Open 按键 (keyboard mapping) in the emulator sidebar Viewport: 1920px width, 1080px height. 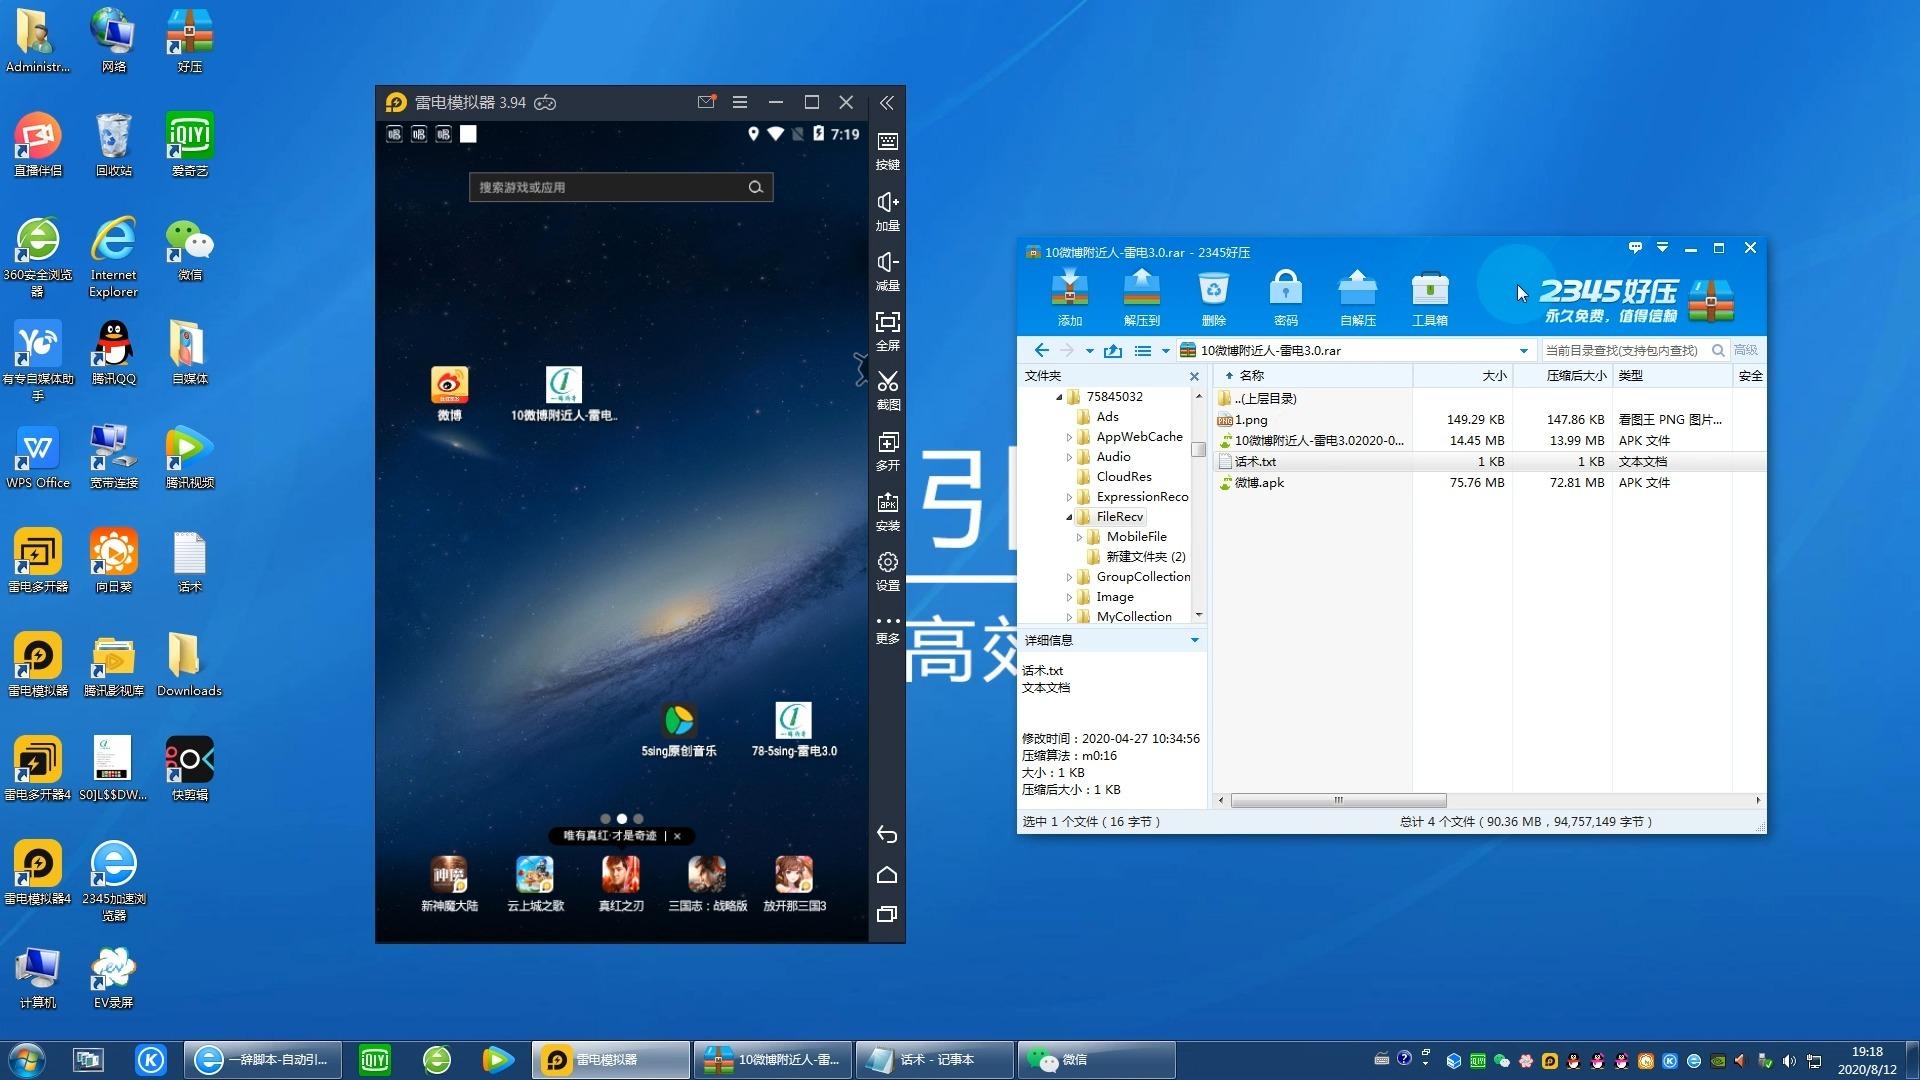[887, 150]
